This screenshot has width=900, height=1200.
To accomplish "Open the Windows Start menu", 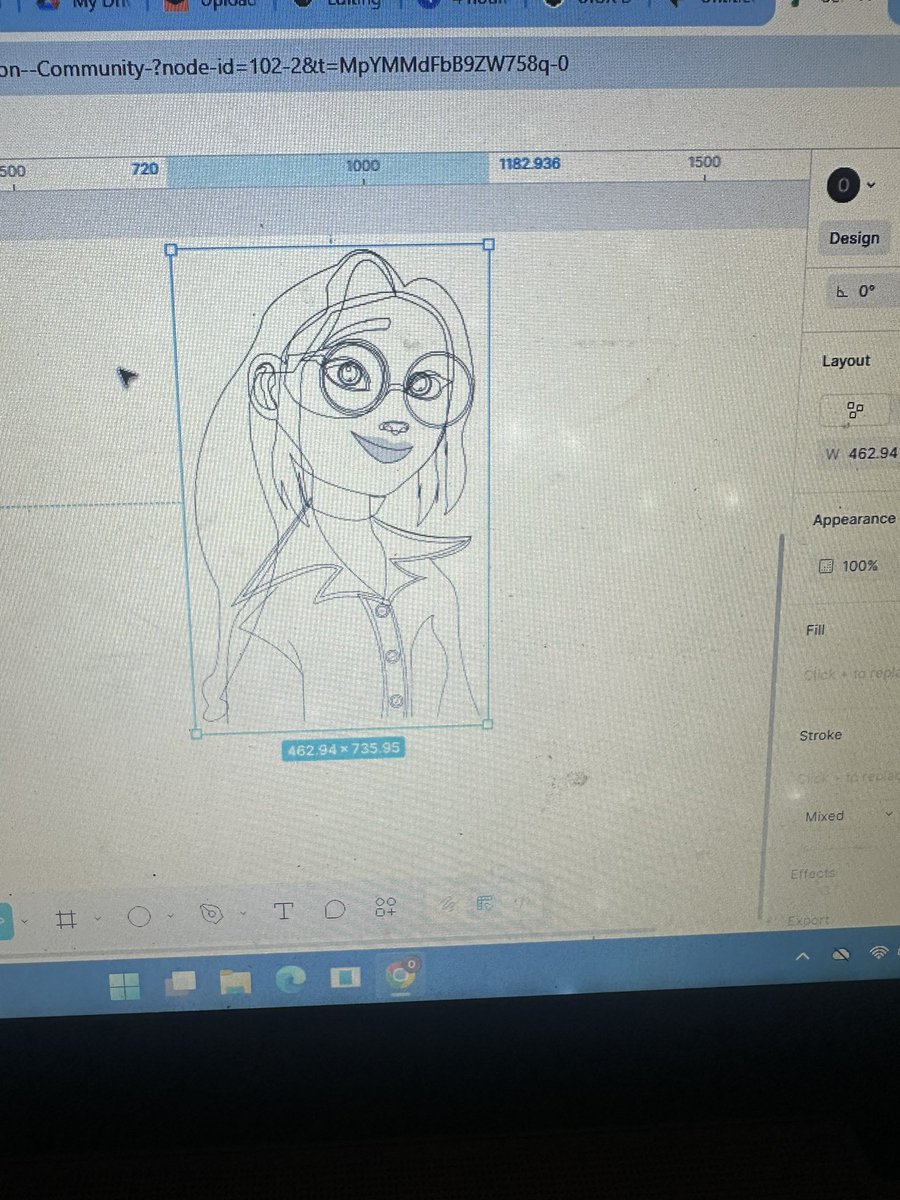I will pos(125,986).
